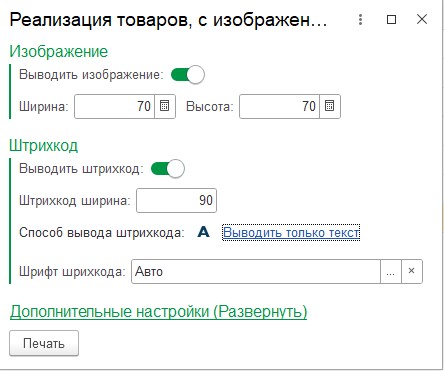Click the letter A barcode output icon
The height and width of the screenshot is (371, 444).
203,232
